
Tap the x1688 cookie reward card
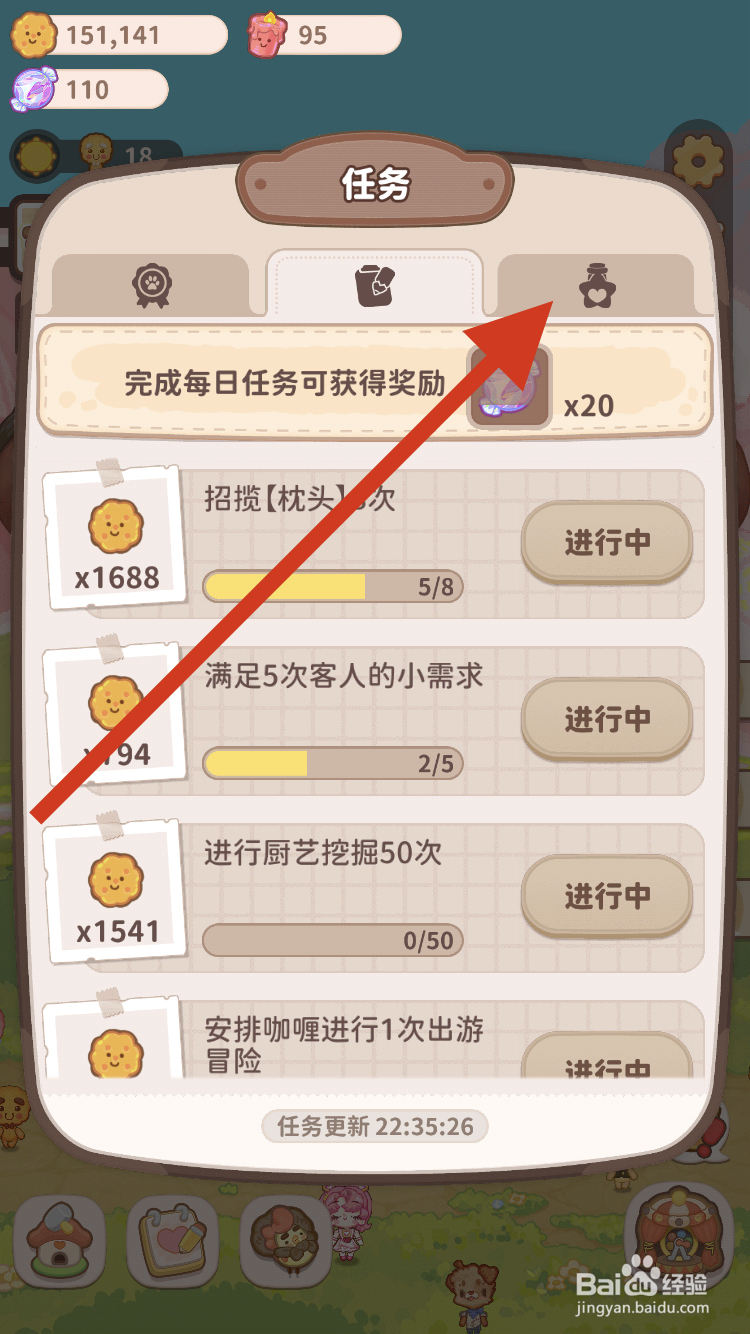(x=116, y=537)
